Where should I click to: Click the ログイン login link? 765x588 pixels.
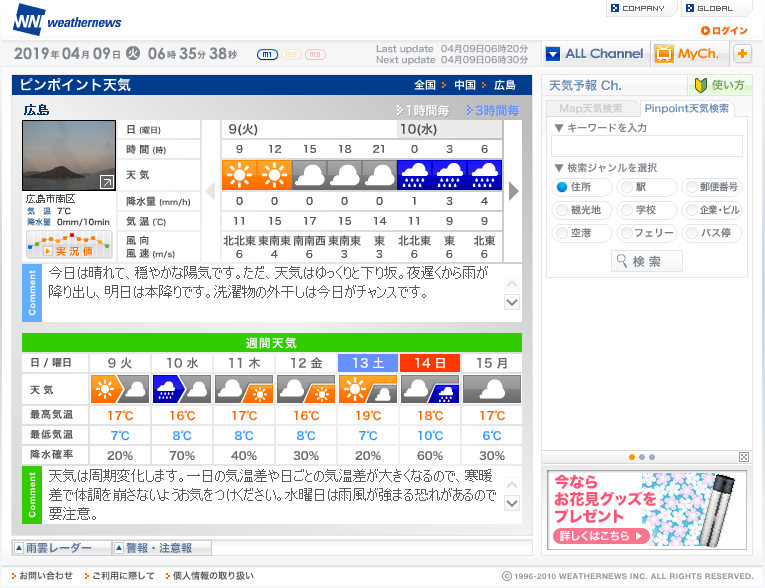pos(724,31)
